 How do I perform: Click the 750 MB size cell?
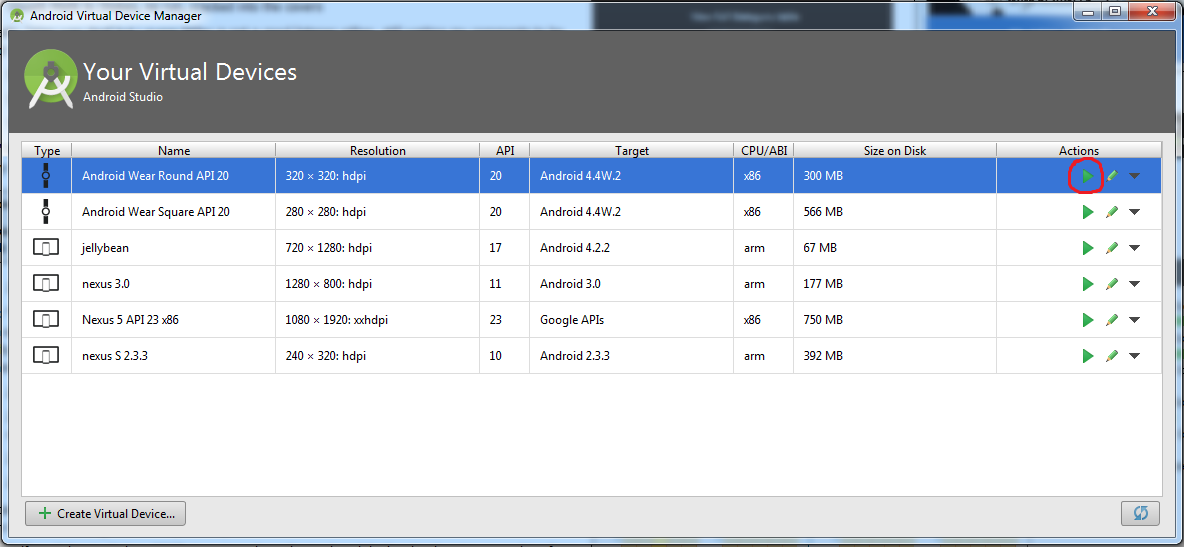[895, 320]
